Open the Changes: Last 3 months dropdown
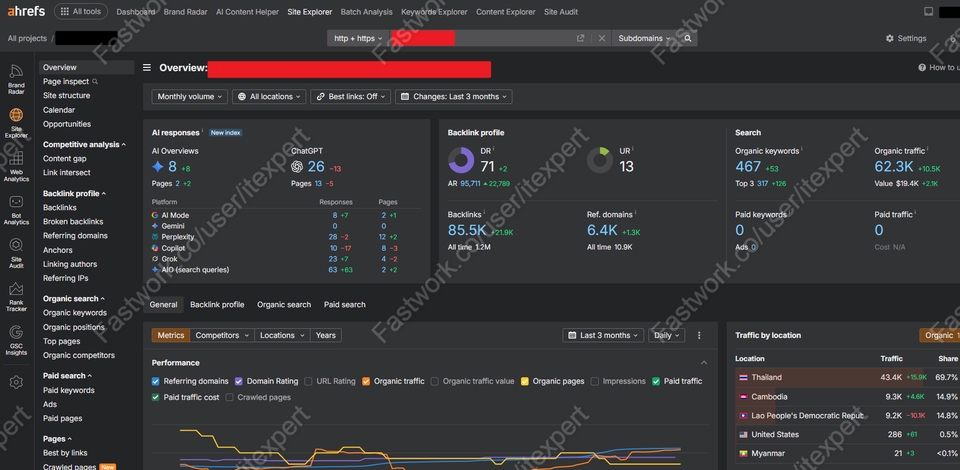Image resolution: width=960 pixels, height=470 pixels. [454, 97]
